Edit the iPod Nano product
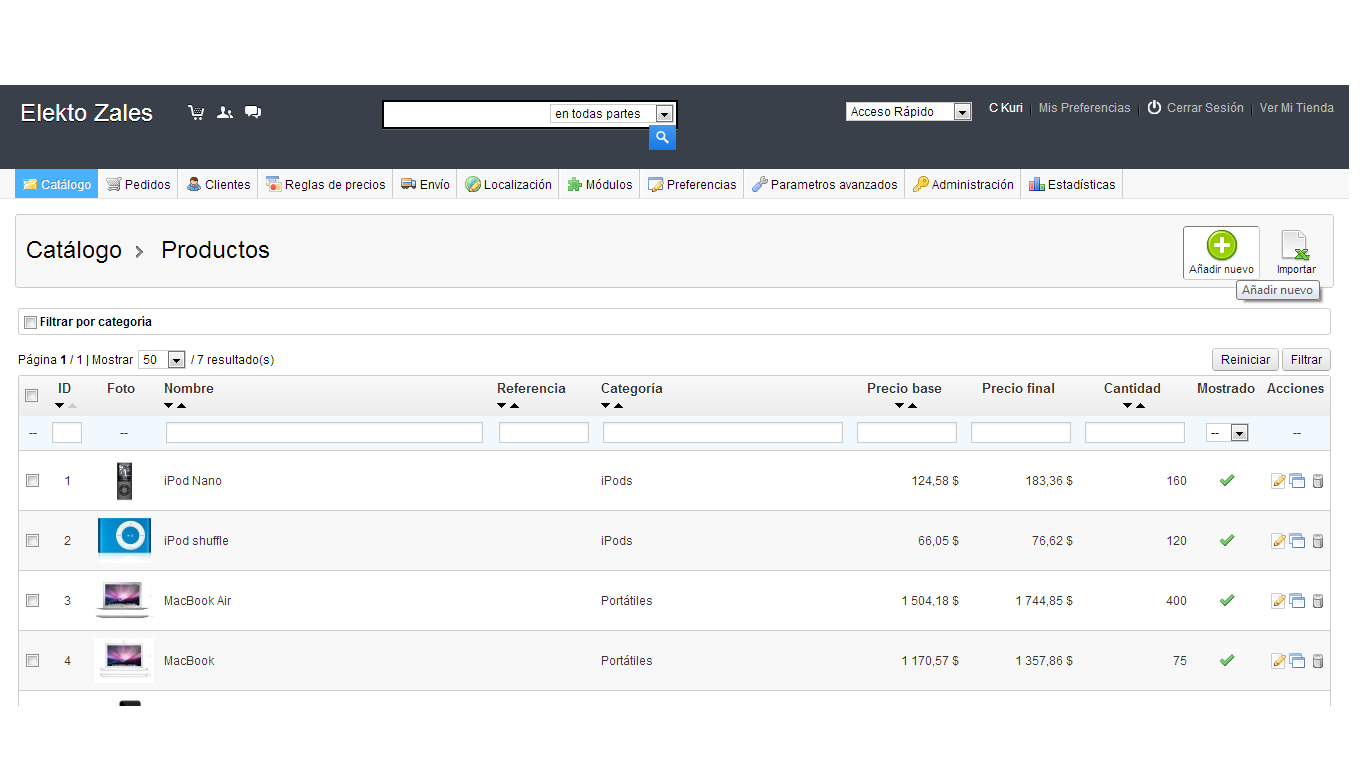The image size is (1366, 768). (1278, 481)
